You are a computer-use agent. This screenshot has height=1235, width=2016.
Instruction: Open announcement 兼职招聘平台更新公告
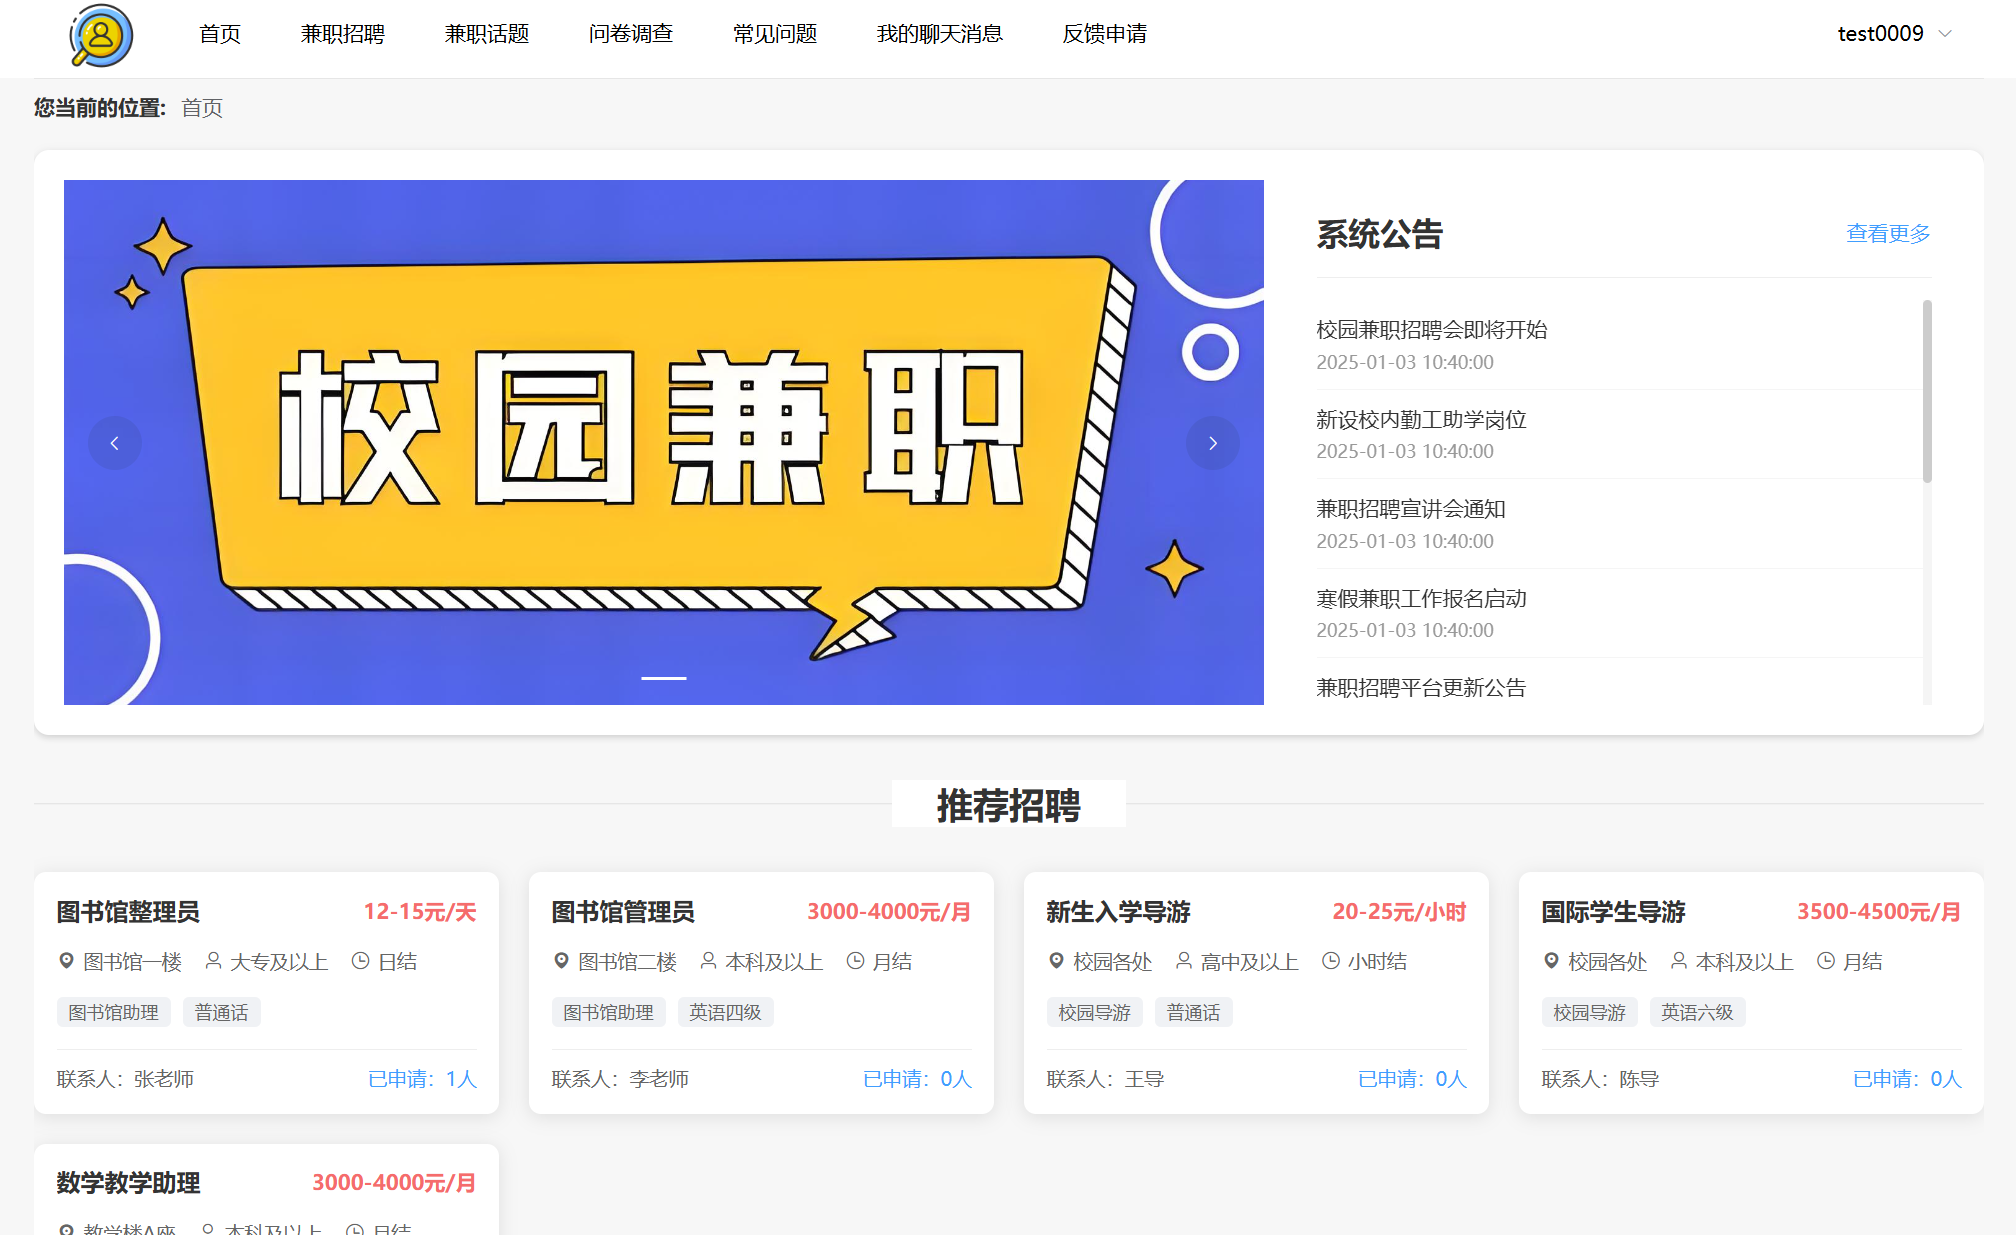1421,688
